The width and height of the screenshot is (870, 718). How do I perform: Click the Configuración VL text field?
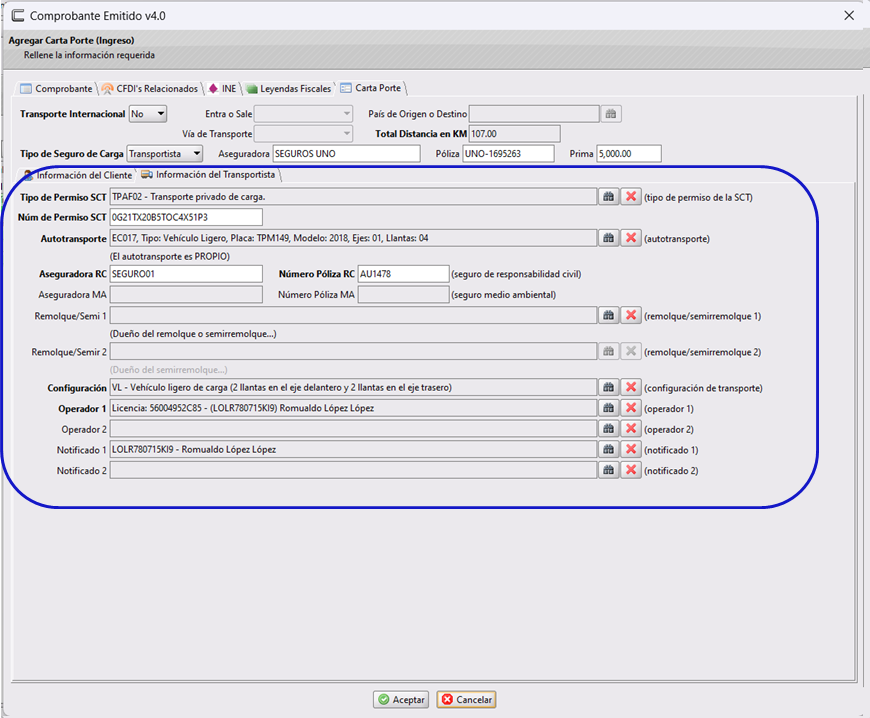[353, 387]
